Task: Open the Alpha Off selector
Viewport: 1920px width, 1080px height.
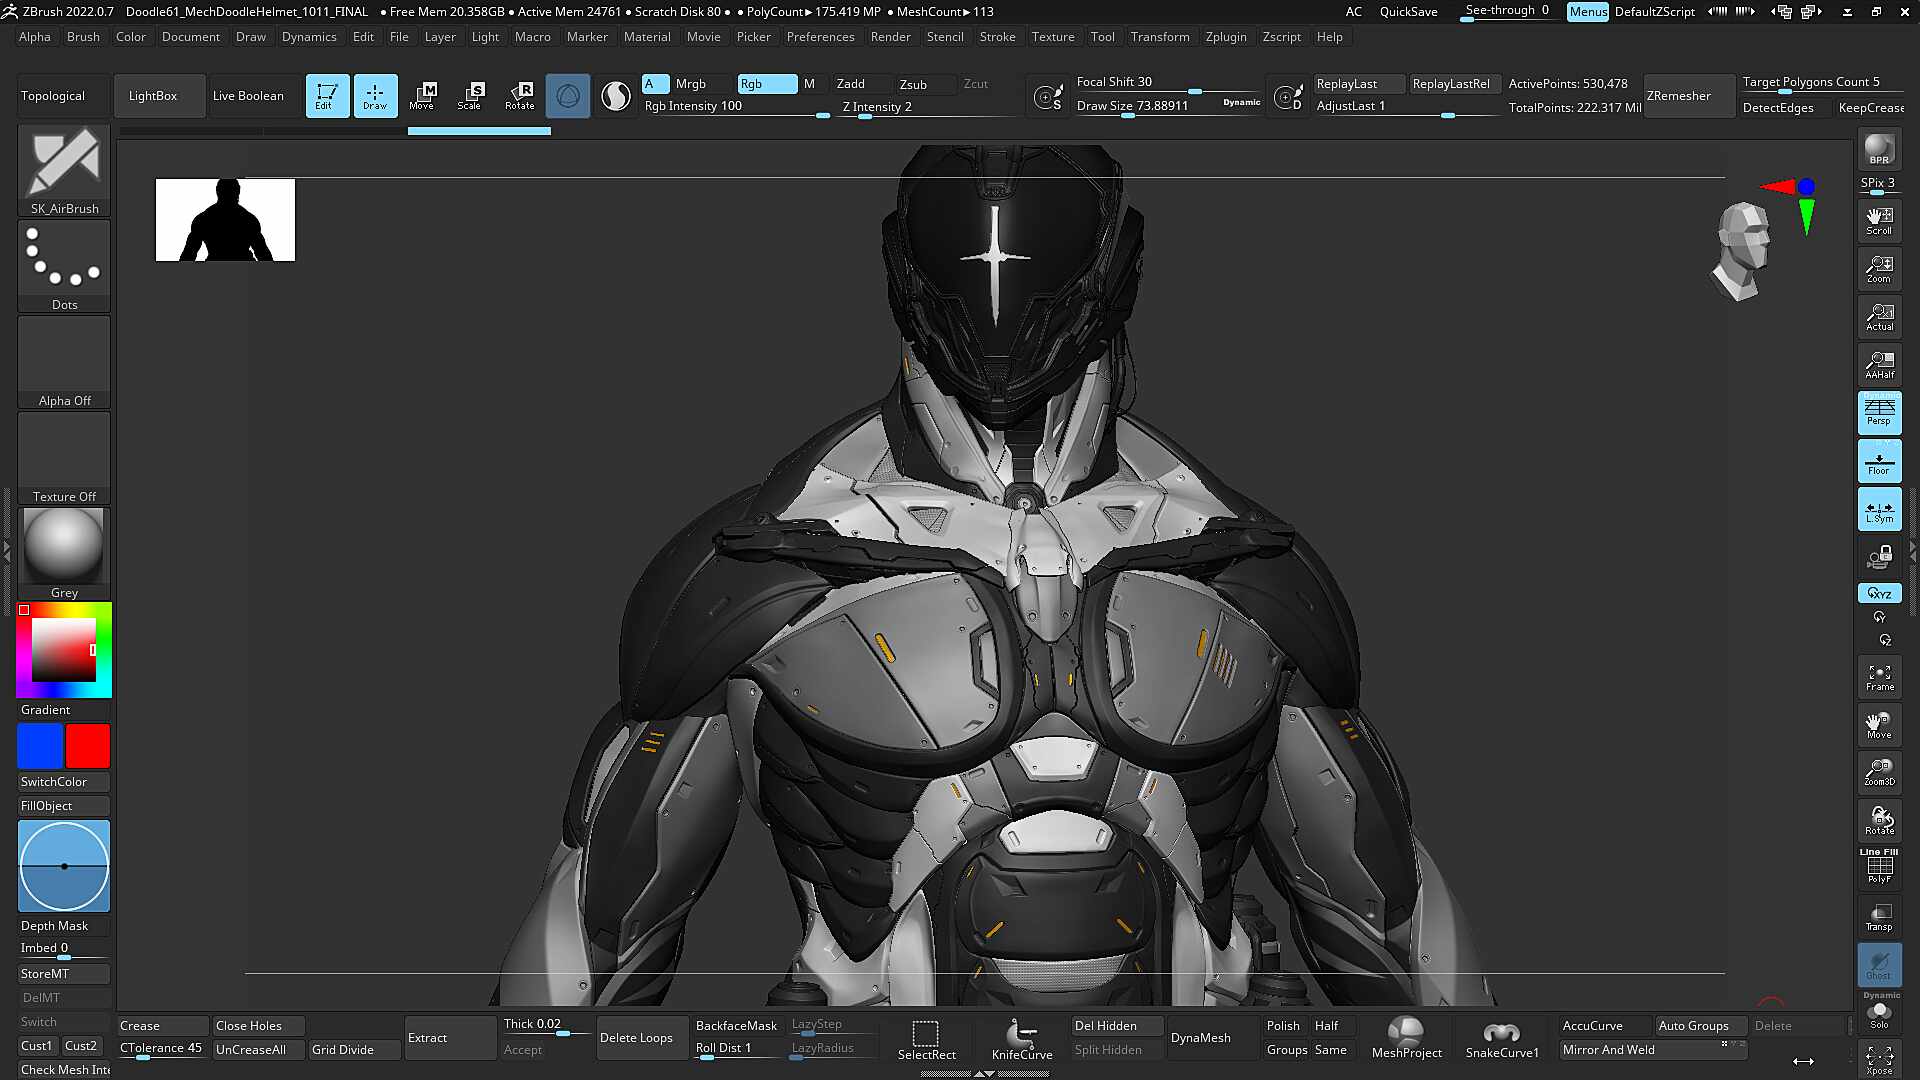Action: point(64,362)
